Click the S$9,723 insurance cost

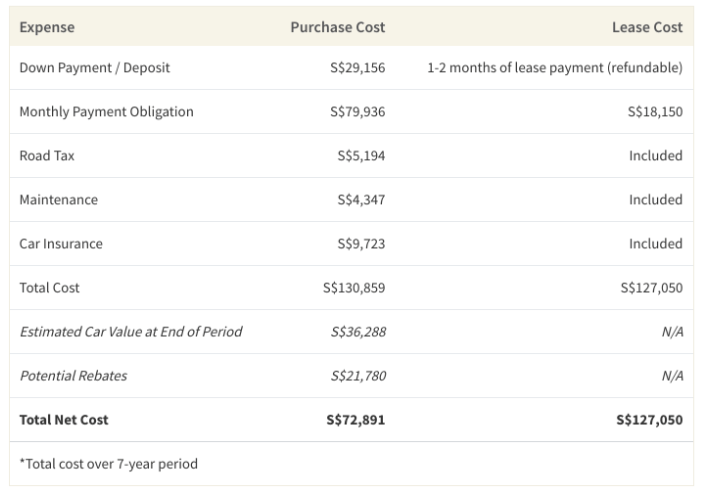click(x=361, y=244)
